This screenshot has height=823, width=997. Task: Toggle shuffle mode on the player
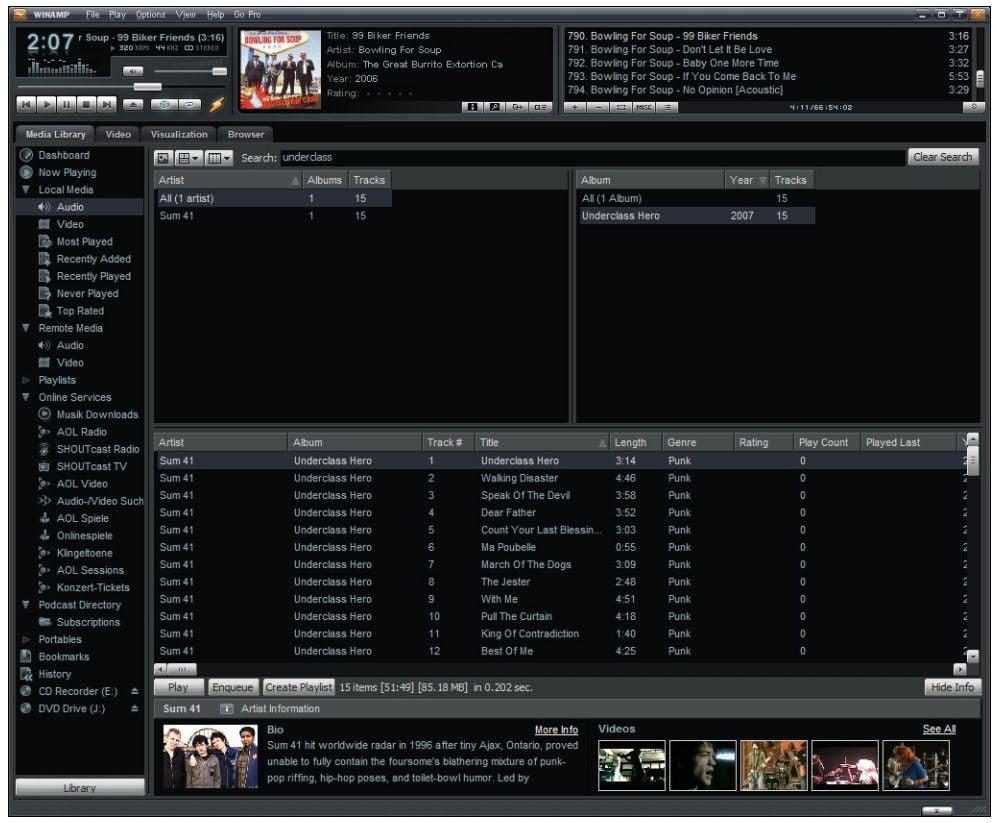(165, 104)
